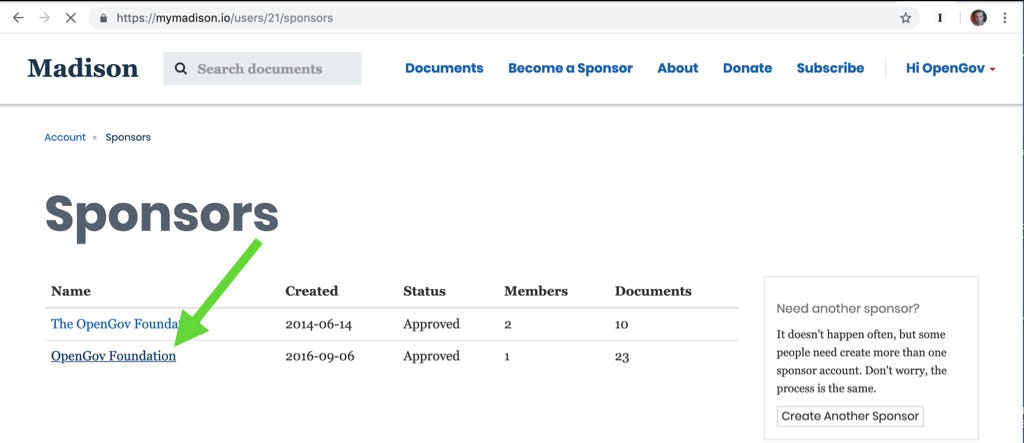1024x443 pixels.
Task: Click the Create Another Sponsor button
Action: point(850,416)
